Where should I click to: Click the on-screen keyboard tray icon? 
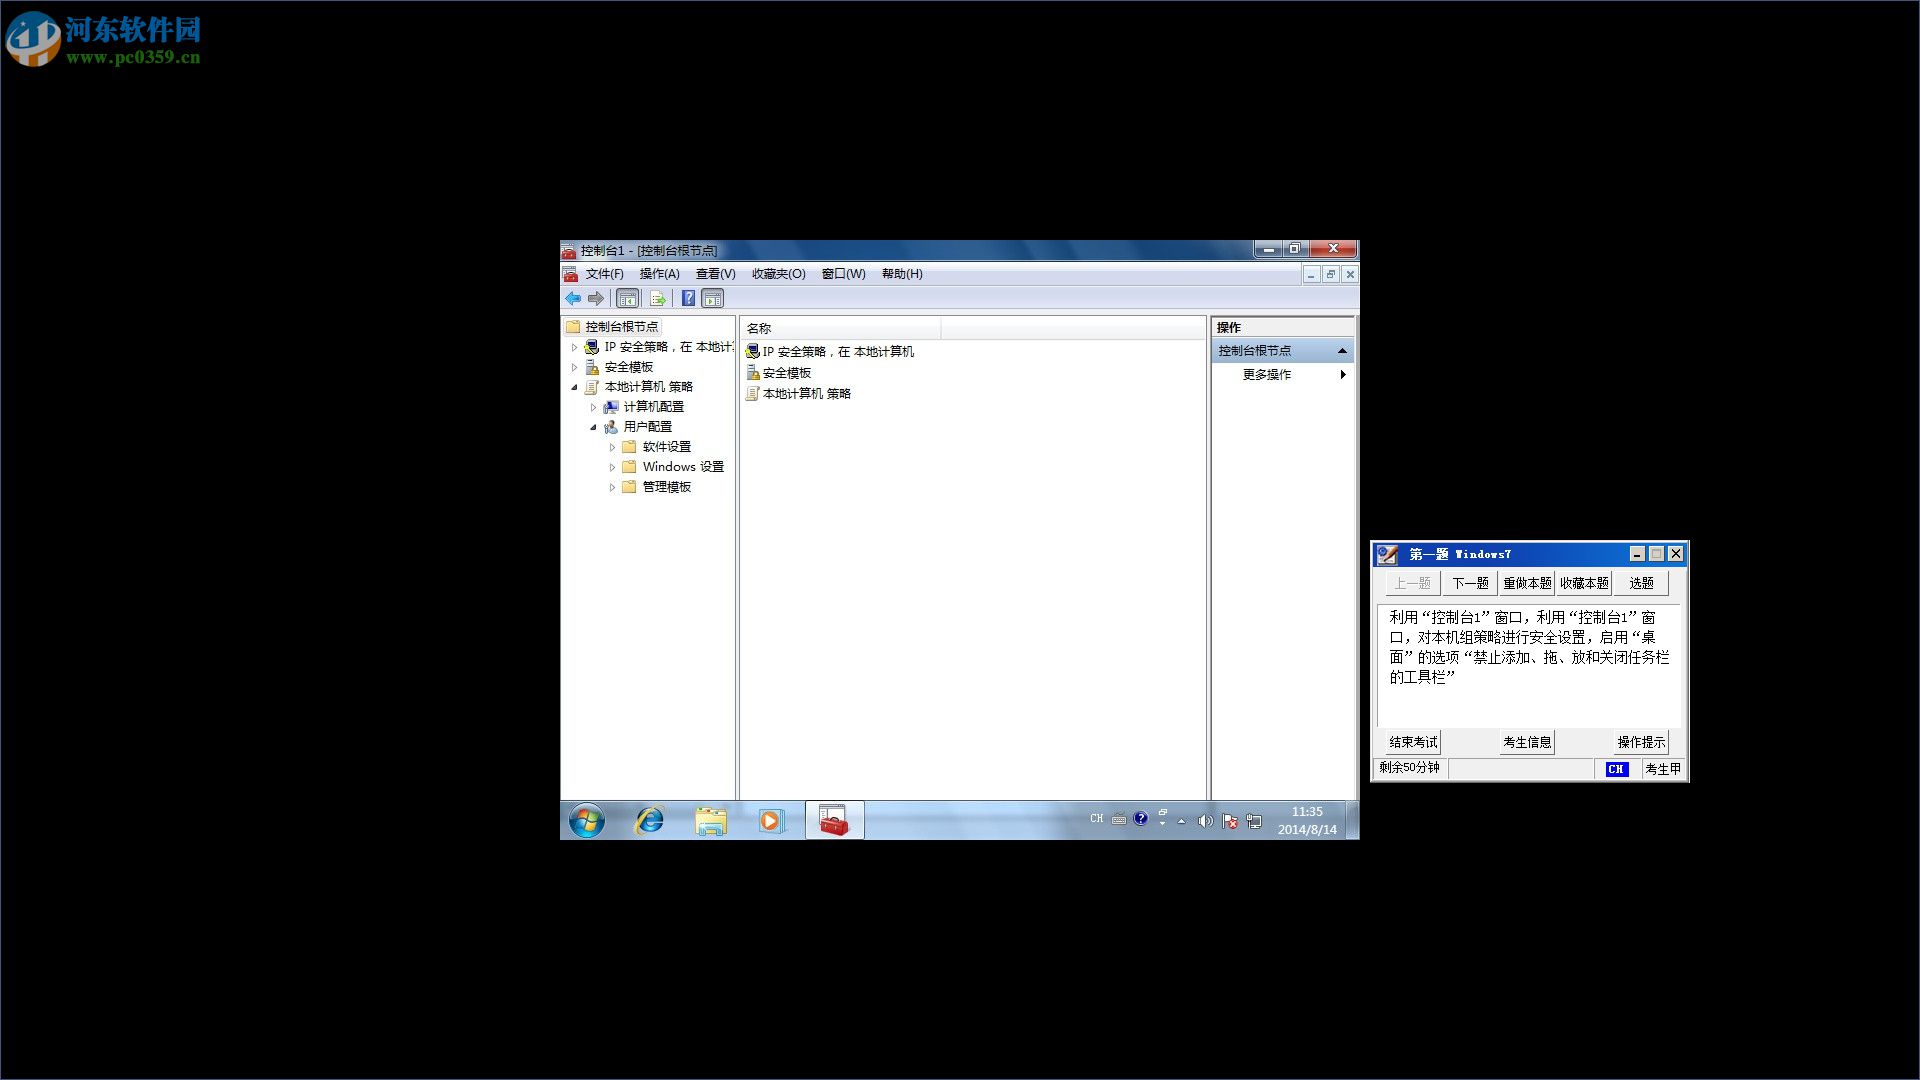pos(1119,819)
